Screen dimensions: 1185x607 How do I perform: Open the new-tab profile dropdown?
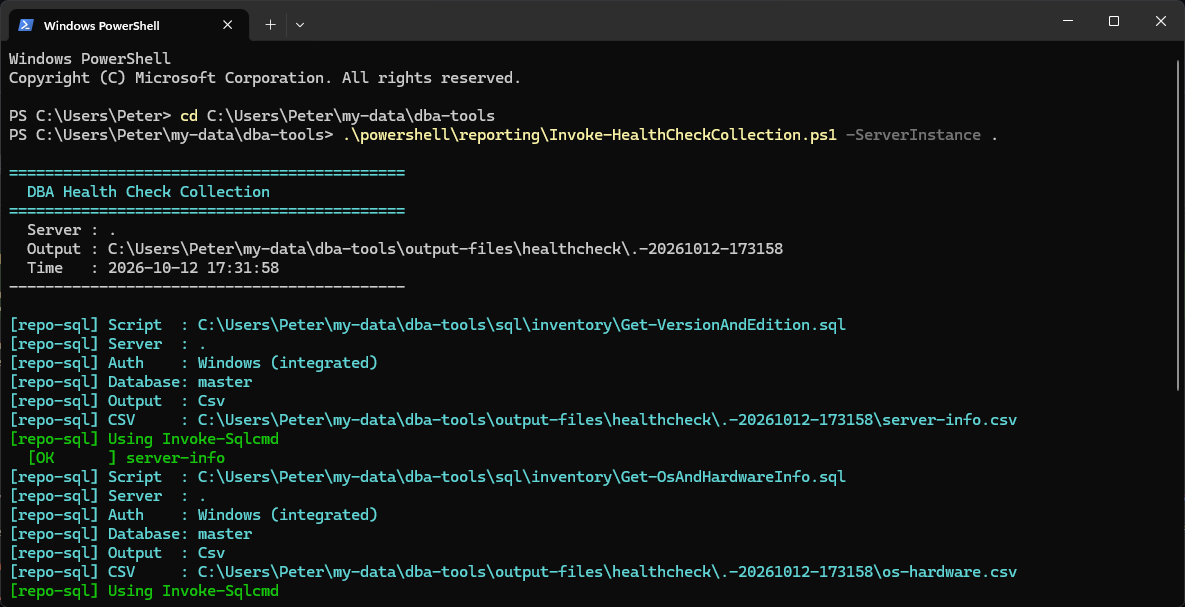coord(300,25)
